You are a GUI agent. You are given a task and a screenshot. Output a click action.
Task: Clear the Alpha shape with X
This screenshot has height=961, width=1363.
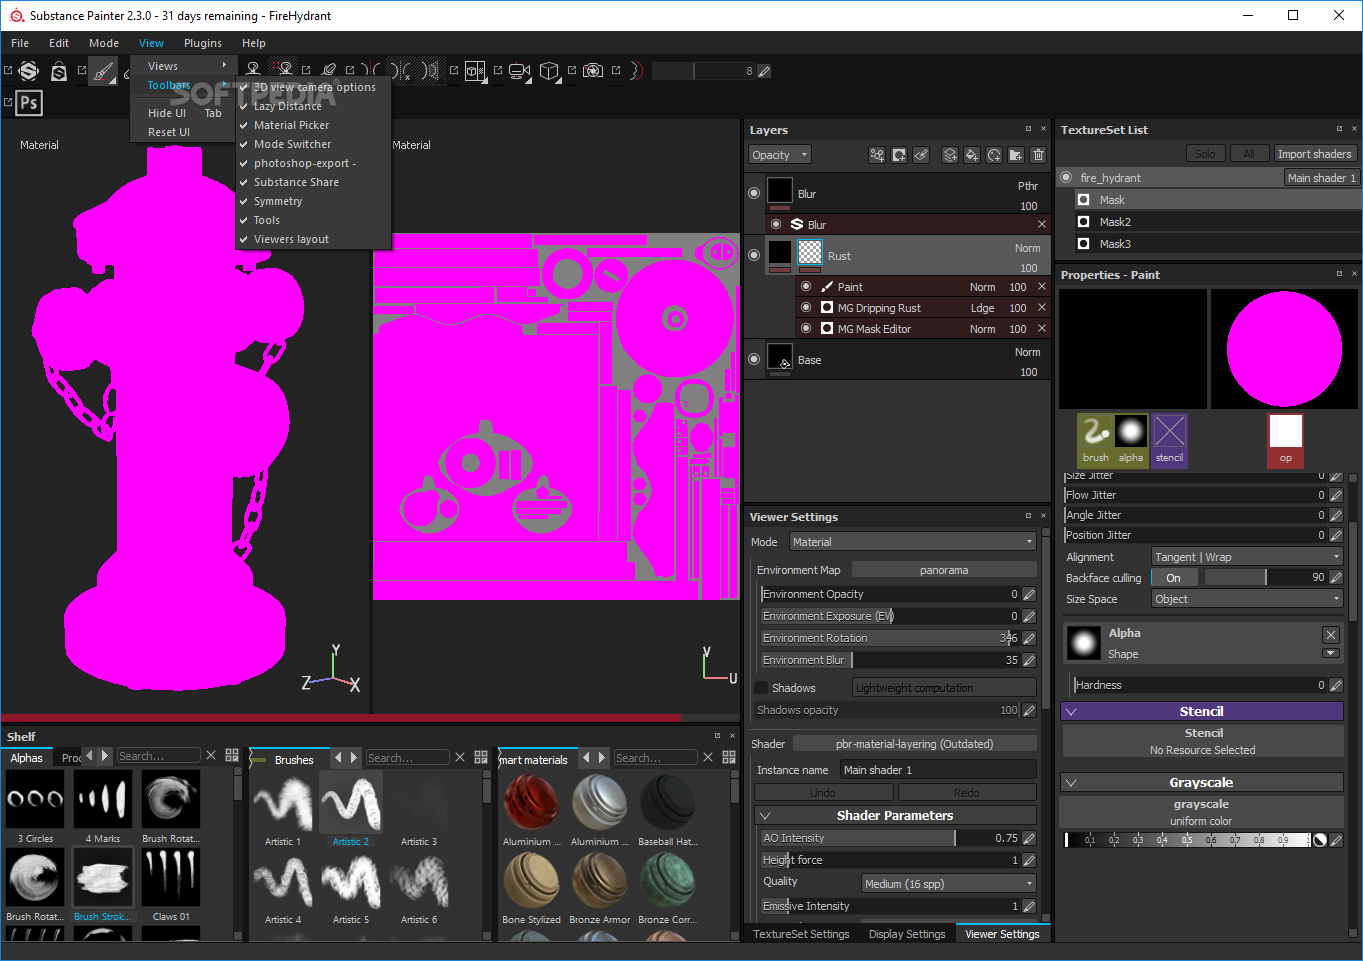pyautogui.click(x=1331, y=635)
